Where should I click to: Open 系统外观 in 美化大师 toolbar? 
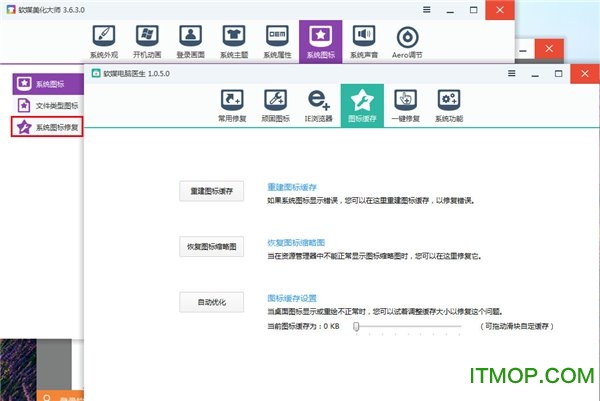tap(104, 42)
